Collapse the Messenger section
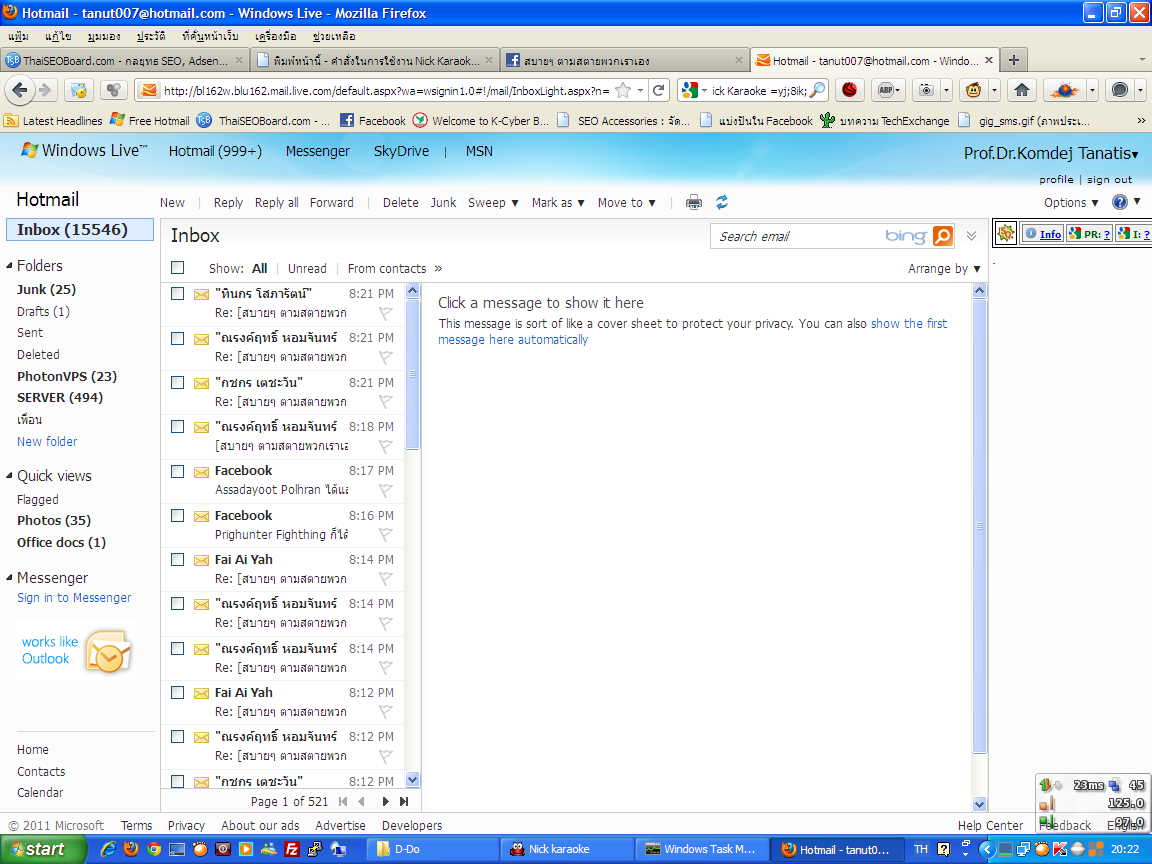The height and width of the screenshot is (864, 1152). [10, 577]
